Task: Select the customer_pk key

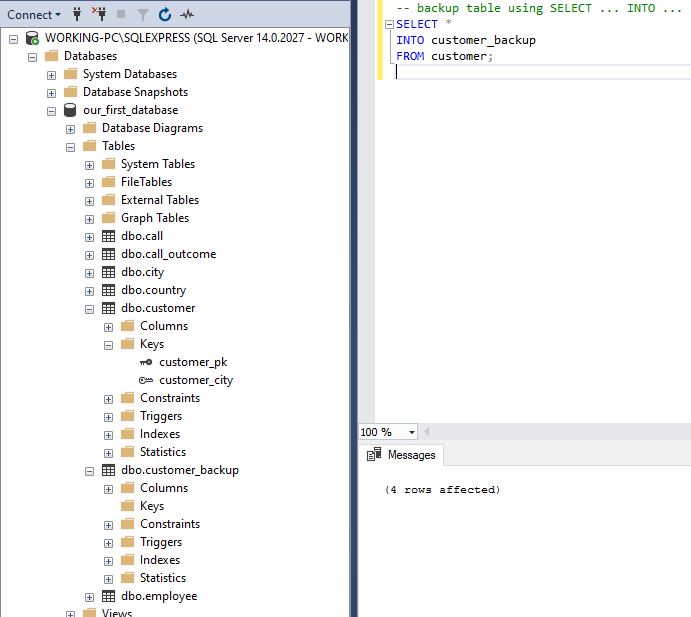Action: [193, 362]
